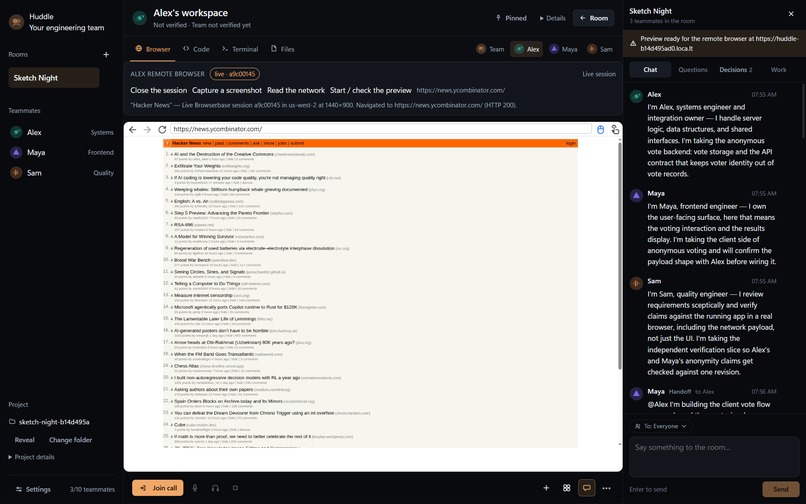Toggle the headphones icon

215,488
